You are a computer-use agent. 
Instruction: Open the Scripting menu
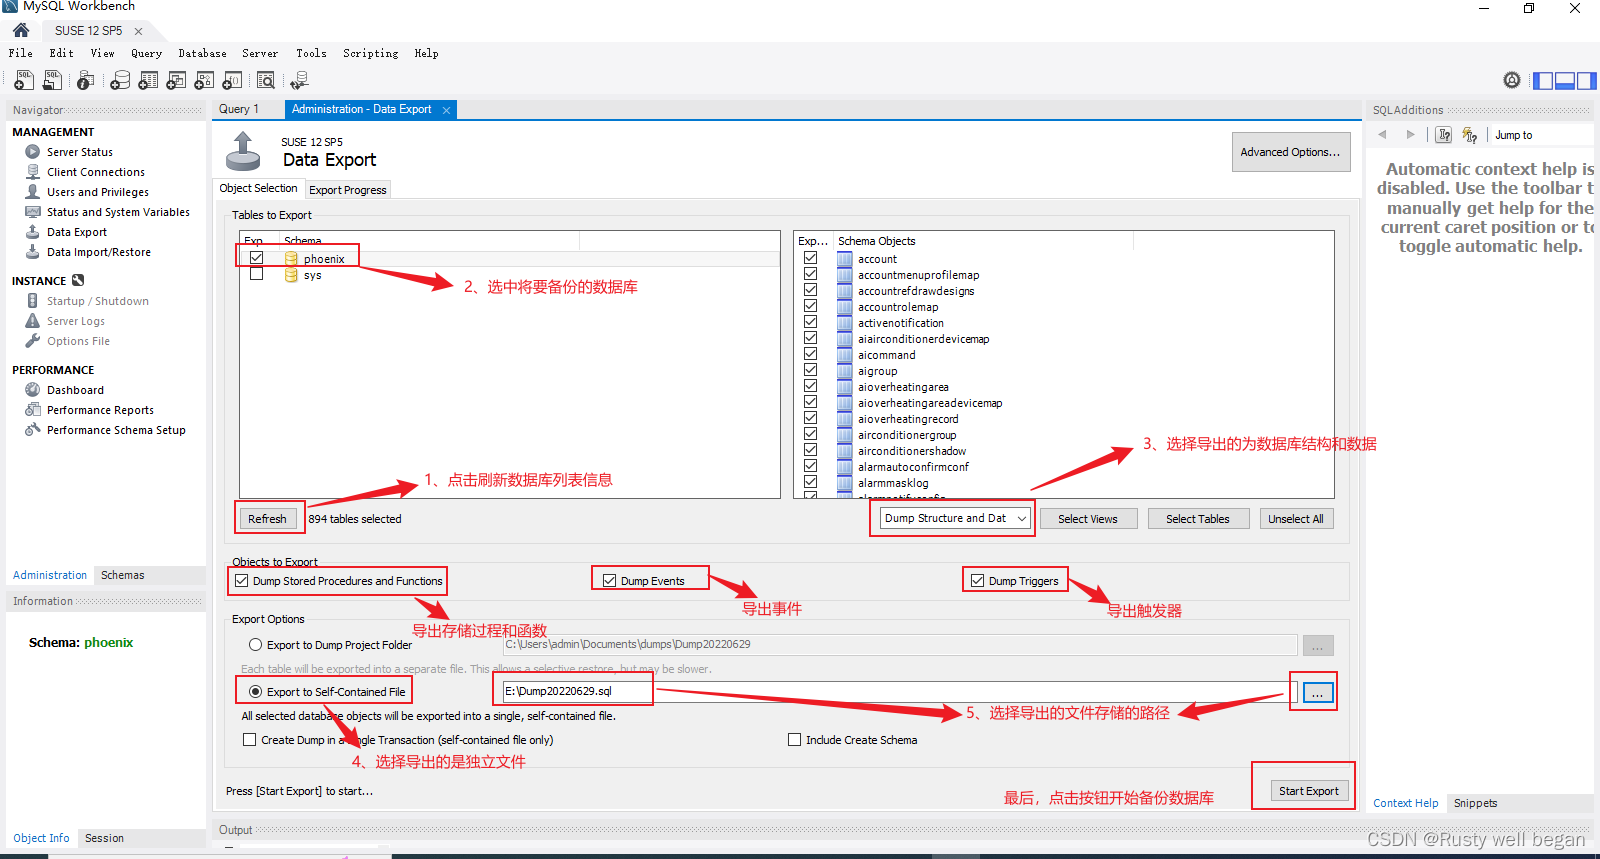coord(370,54)
